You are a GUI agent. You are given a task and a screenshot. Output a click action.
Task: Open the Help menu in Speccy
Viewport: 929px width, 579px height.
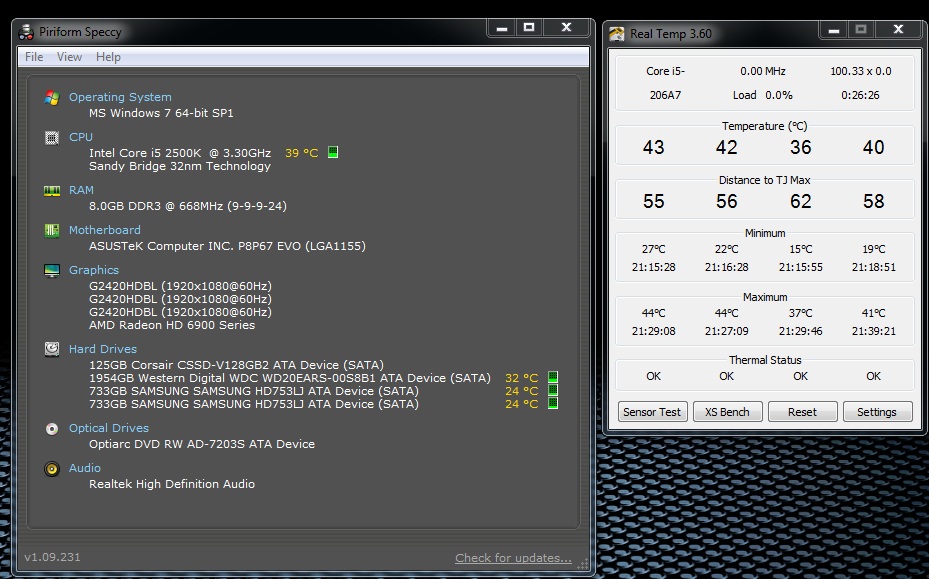pos(108,57)
